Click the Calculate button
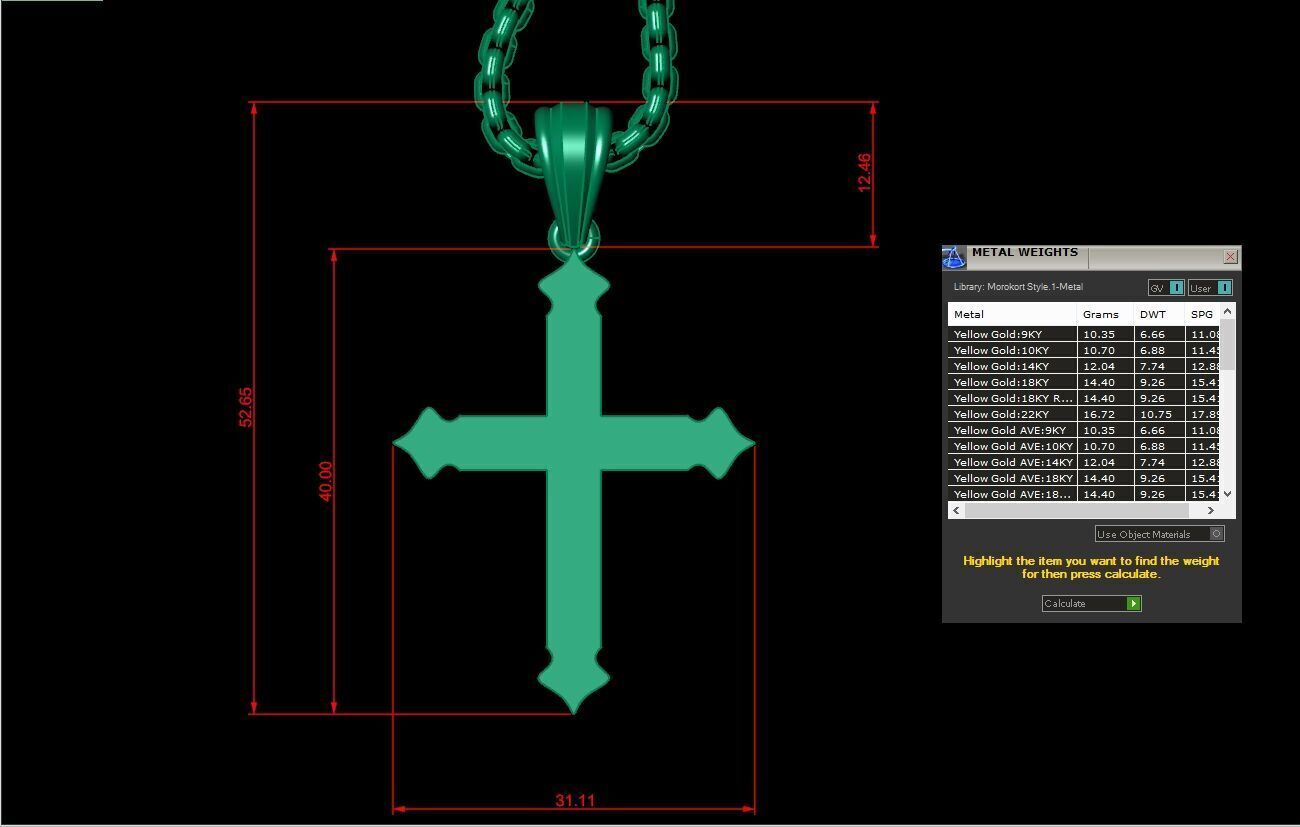The width and height of the screenshot is (1300, 827). pos(1091,603)
